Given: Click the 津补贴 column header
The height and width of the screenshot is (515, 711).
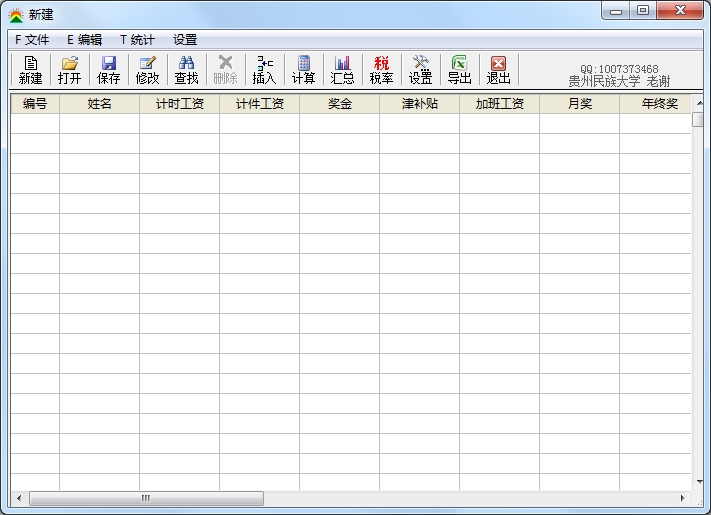Looking at the screenshot, I should (x=420, y=104).
